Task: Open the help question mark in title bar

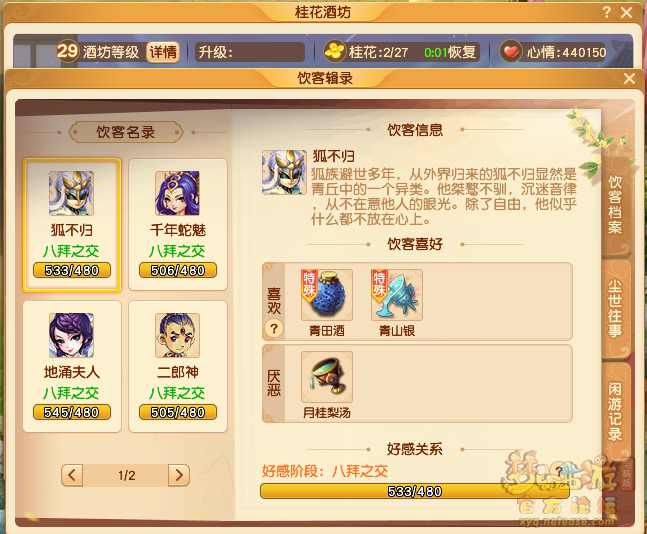Action: pos(607,12)
